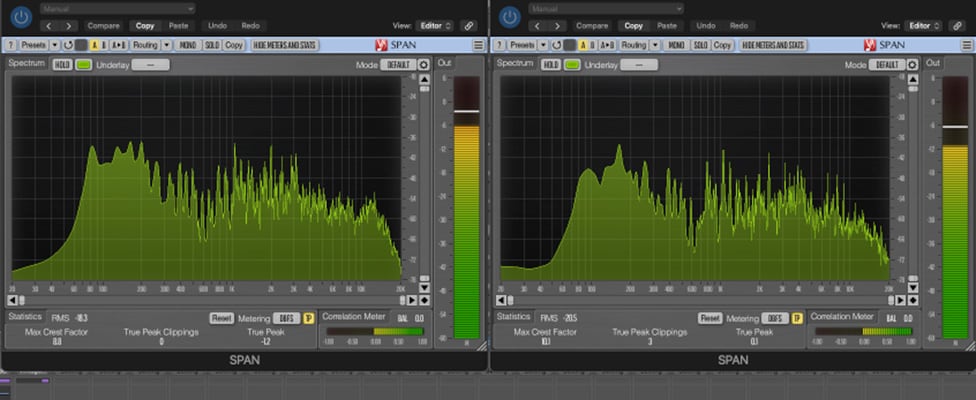Click the spectrum scroll-left arrow in left SPAN
The width and height of the screenshot is (976, 400).
pyautogui.click(x=11, y=300)
